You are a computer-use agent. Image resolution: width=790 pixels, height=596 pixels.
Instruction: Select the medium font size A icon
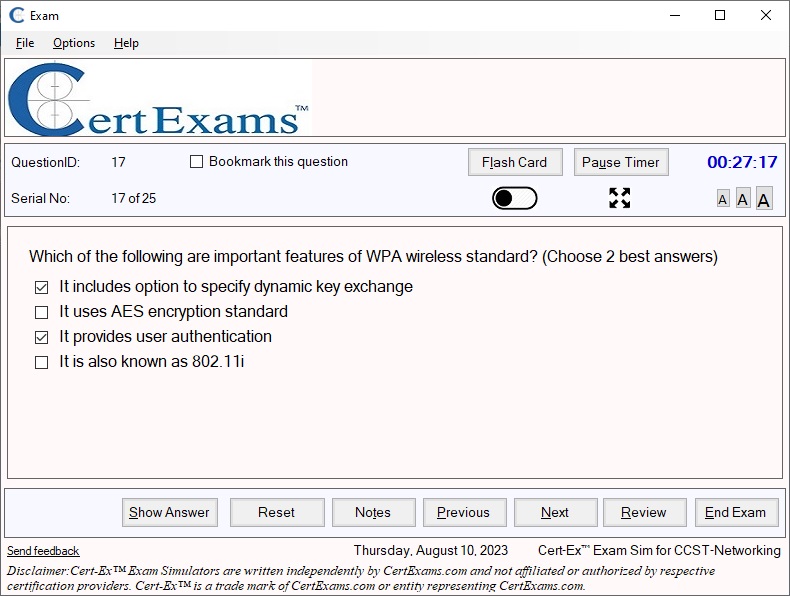click(x=743, y=199)
